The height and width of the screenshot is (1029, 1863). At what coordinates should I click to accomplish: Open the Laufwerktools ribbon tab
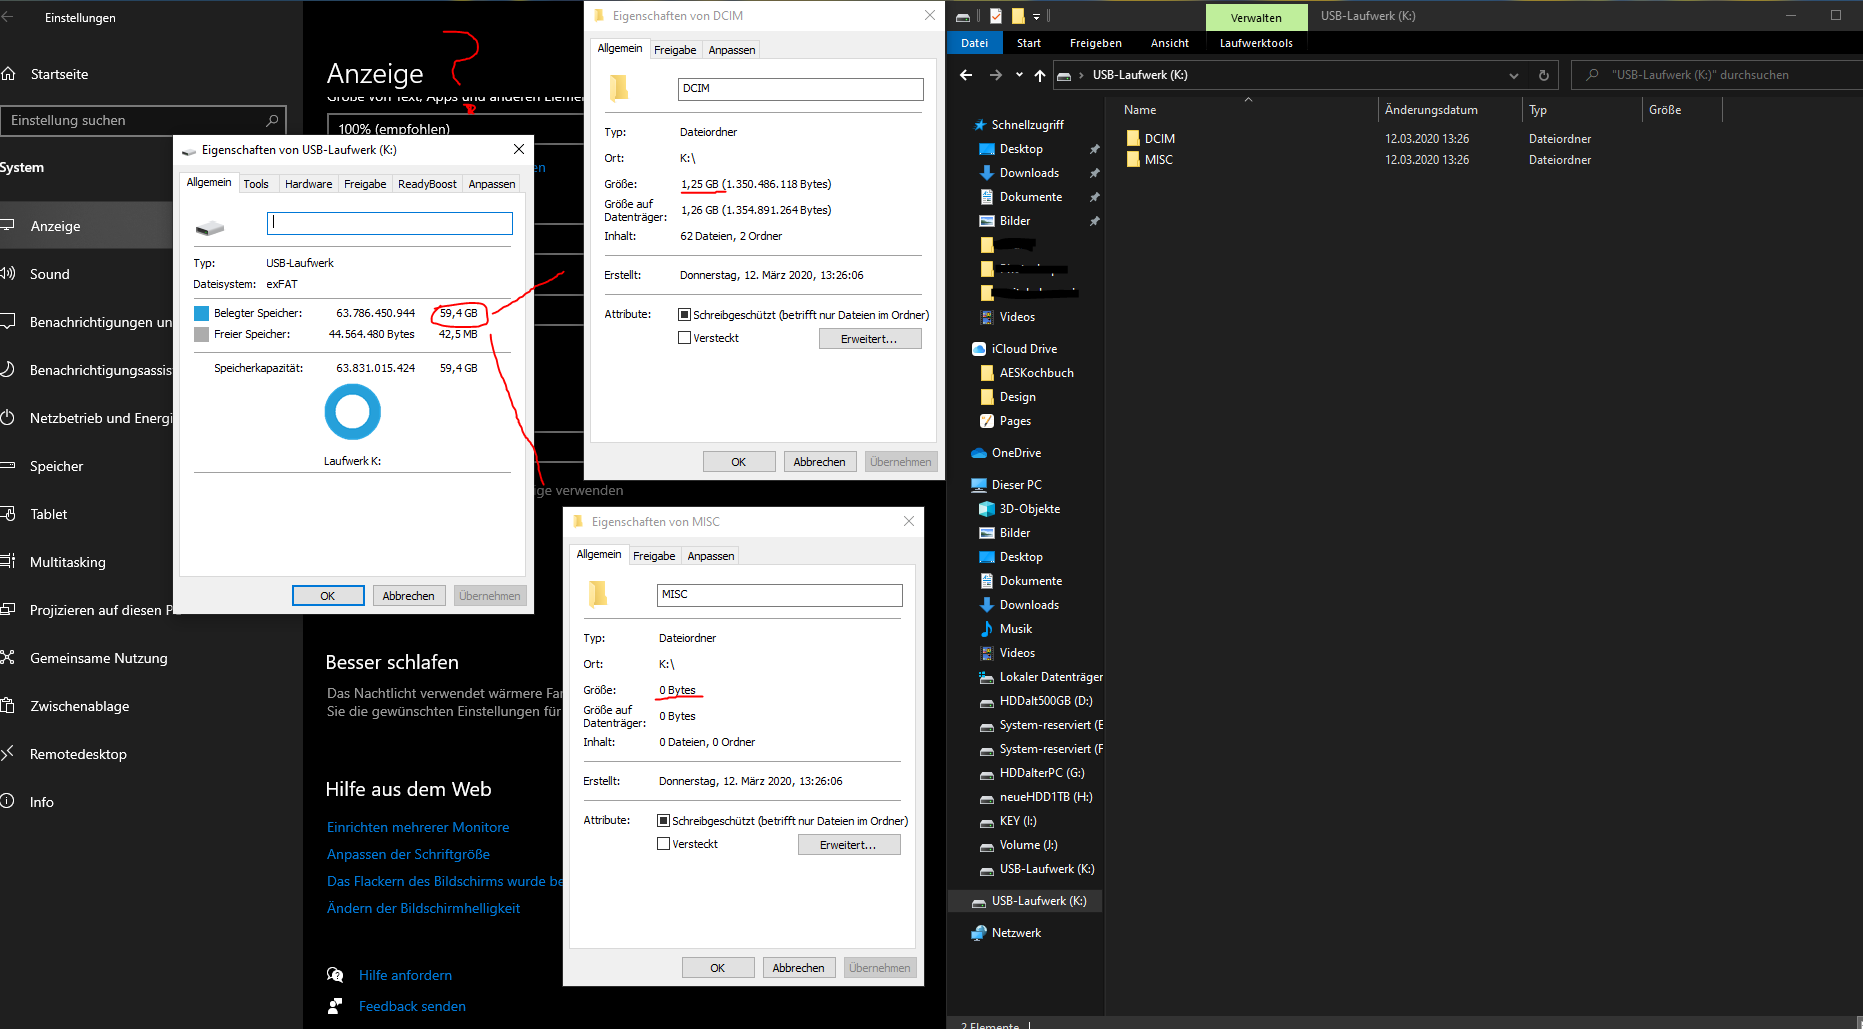point(1256,43)
